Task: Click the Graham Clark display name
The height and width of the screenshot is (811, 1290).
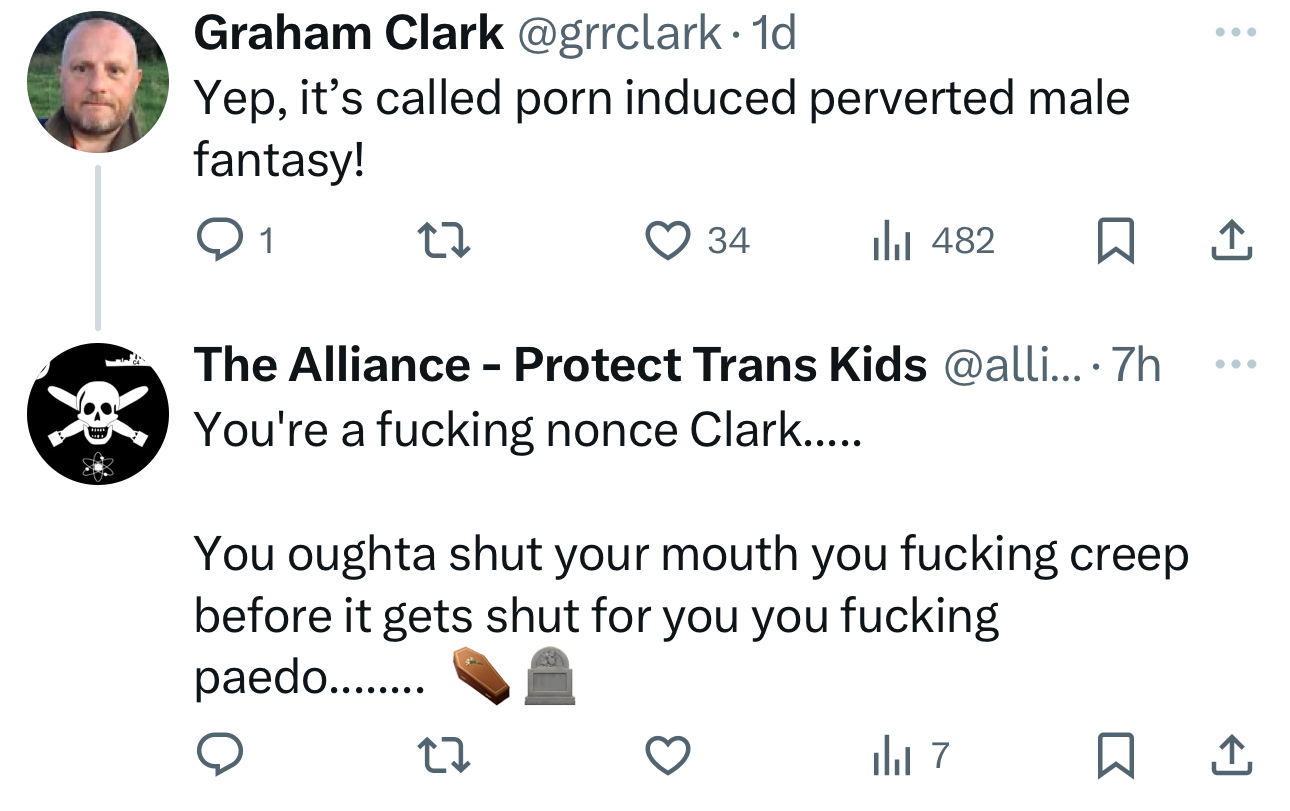Action: 348,34
